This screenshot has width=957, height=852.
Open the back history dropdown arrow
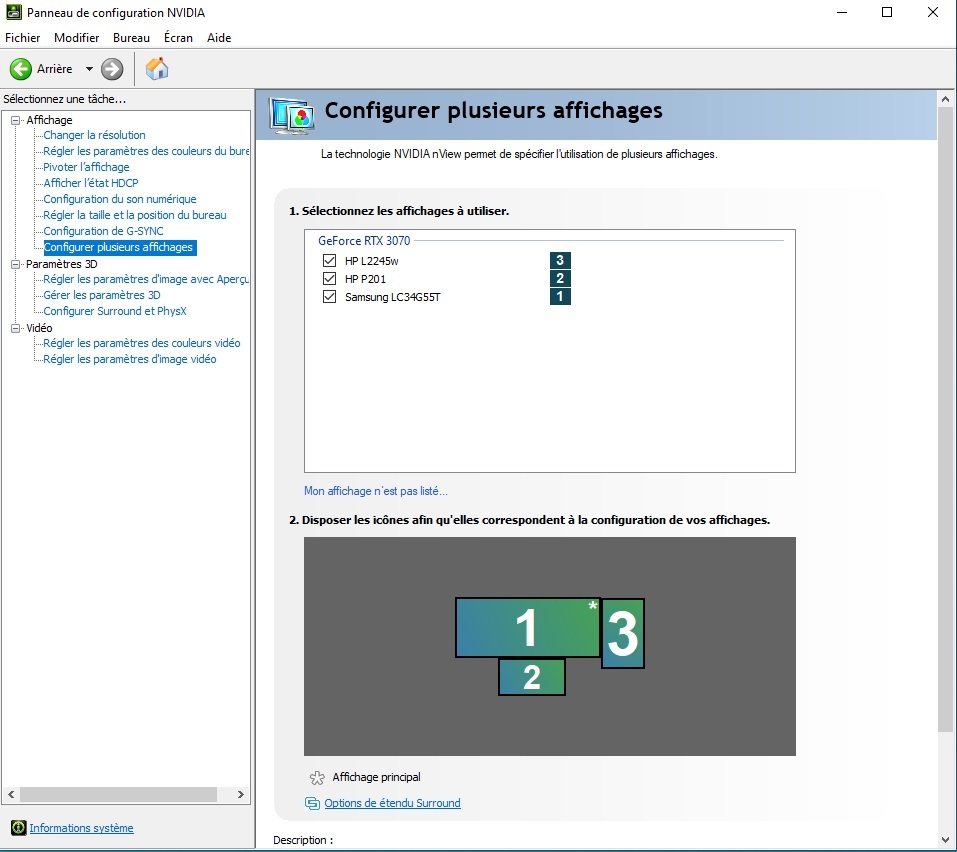89,69
